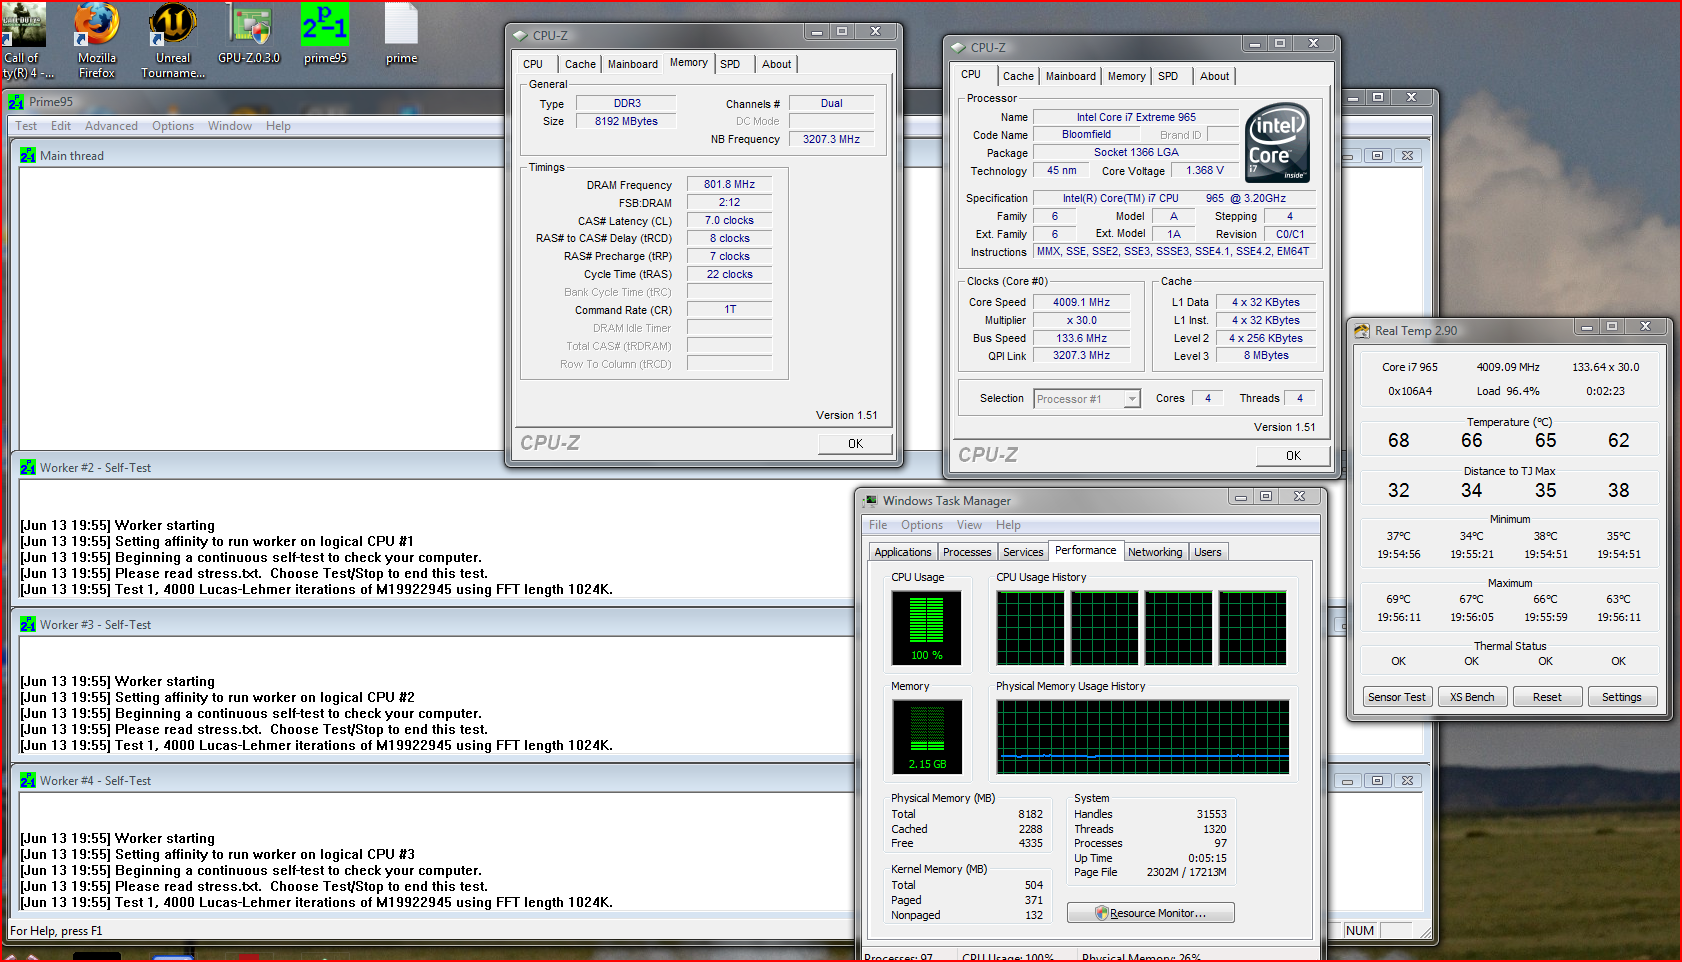Viewport: 1682px width, 962px height.
Task: Select the About tab in the CPU-Z memory window
Action: coord(777,64)
